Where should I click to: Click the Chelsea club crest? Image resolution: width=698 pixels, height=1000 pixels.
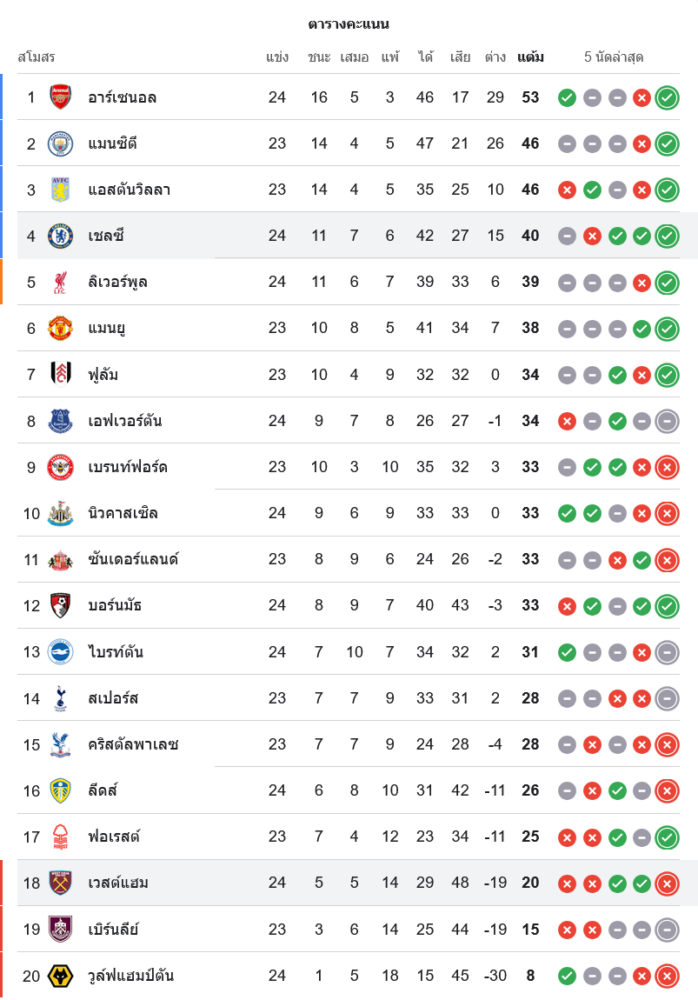tap(61, 236)
